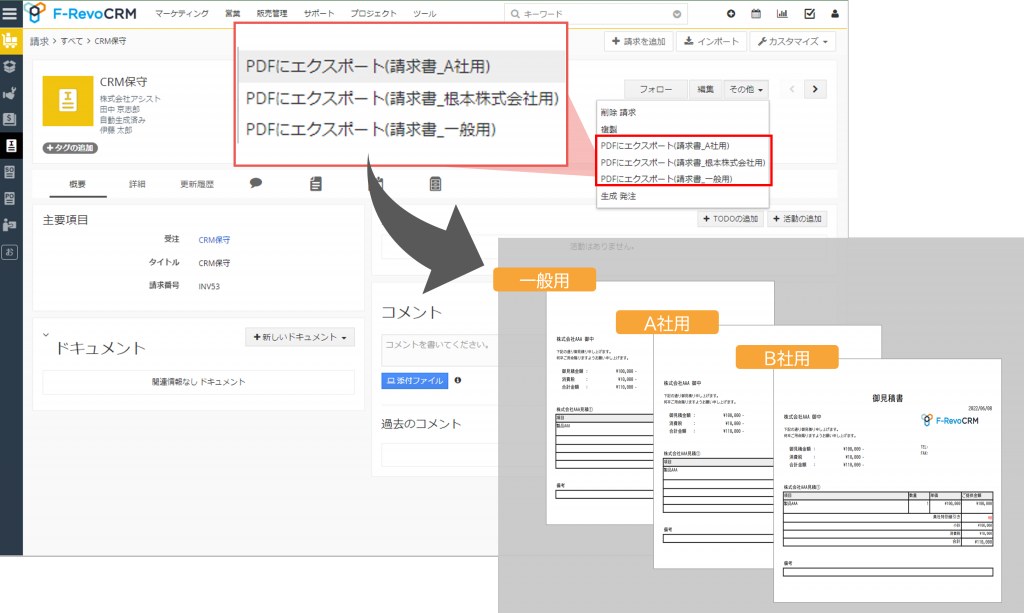Open the 新しいドキュメント dropdown

[x=300, y=337]
